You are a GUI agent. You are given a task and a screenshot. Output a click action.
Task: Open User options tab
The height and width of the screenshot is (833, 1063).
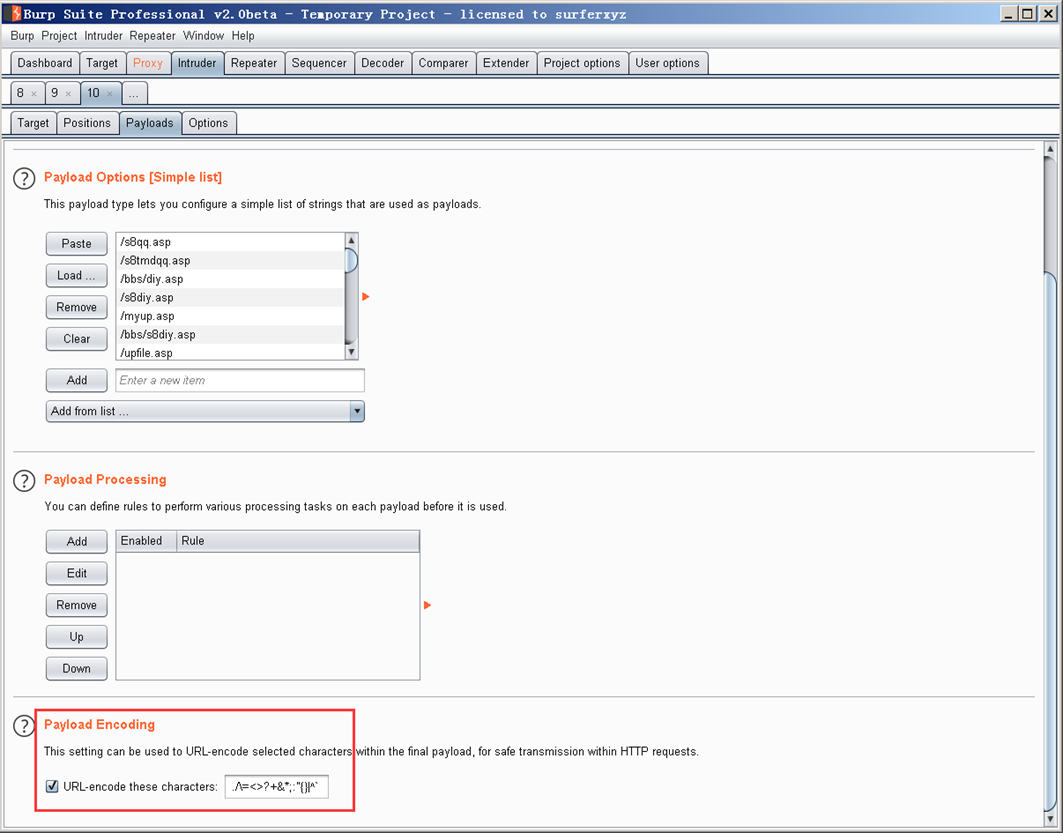click(x=667, y=63)
